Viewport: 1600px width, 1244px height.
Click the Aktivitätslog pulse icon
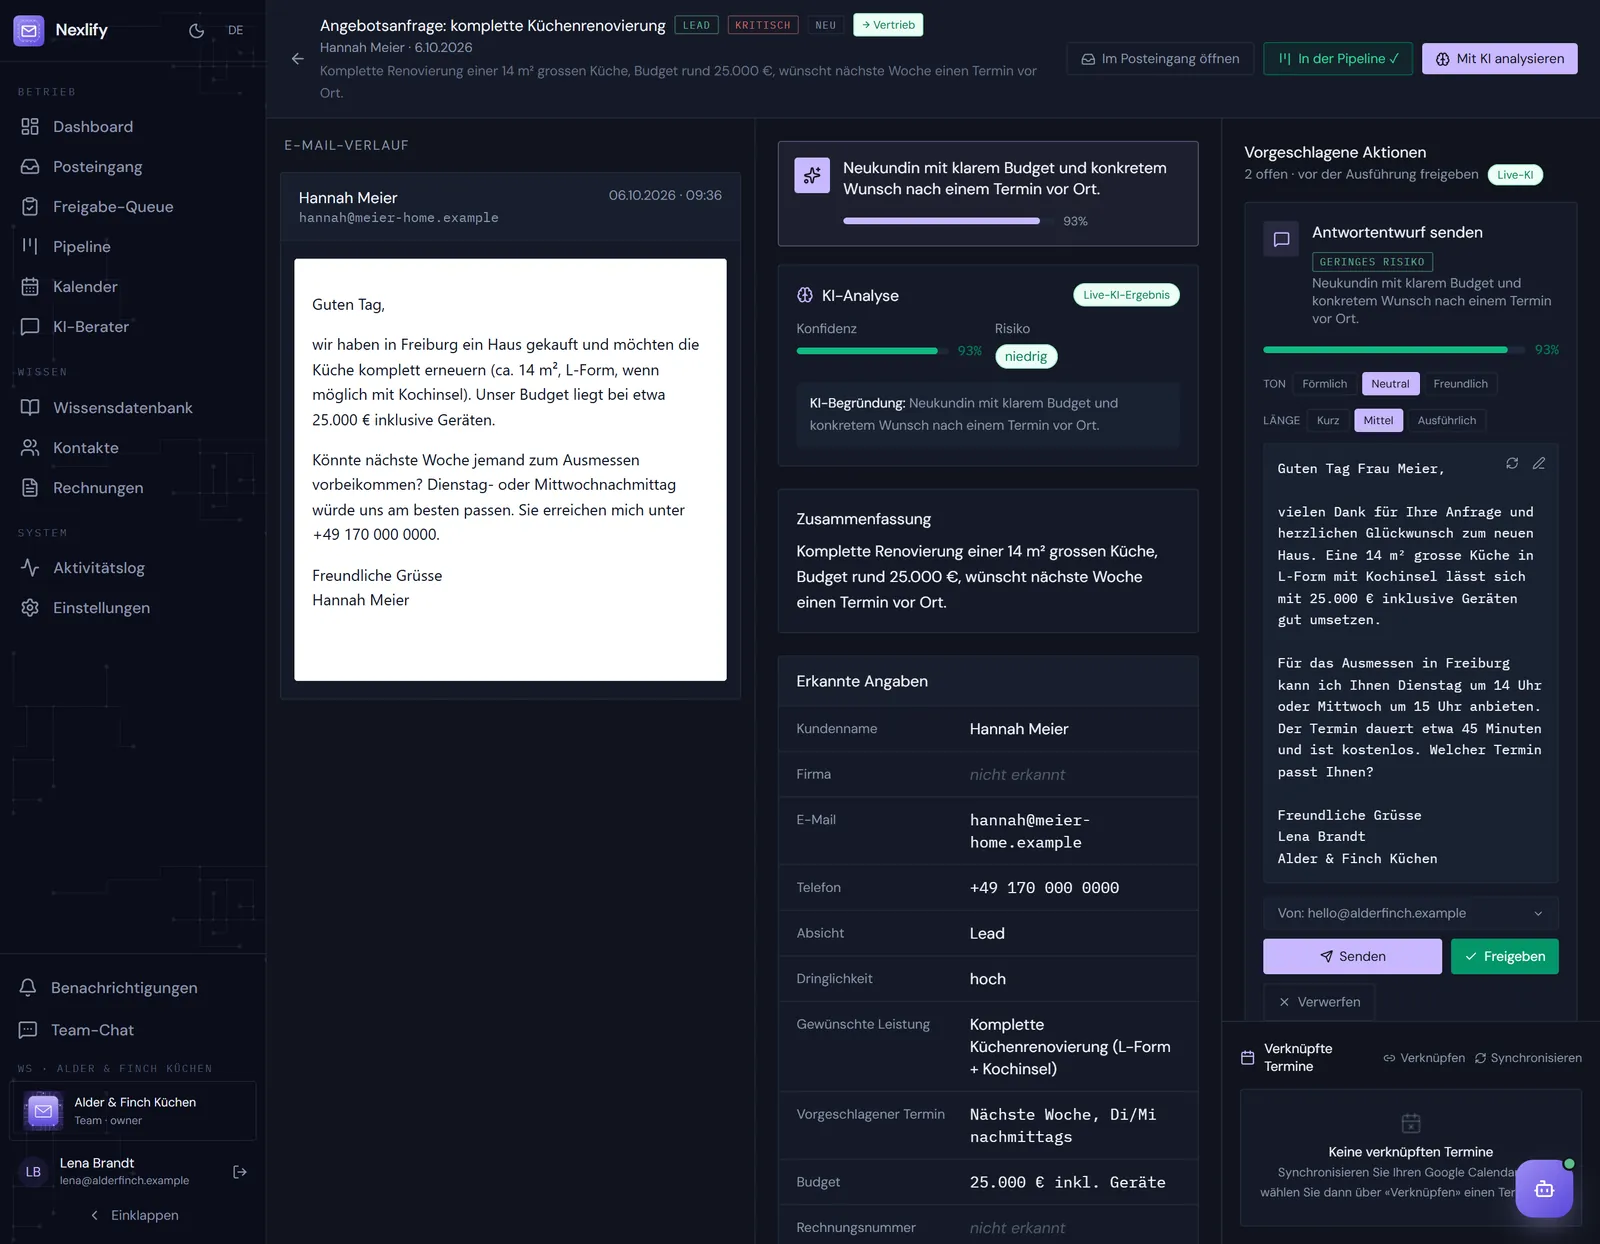pos(30,568)
